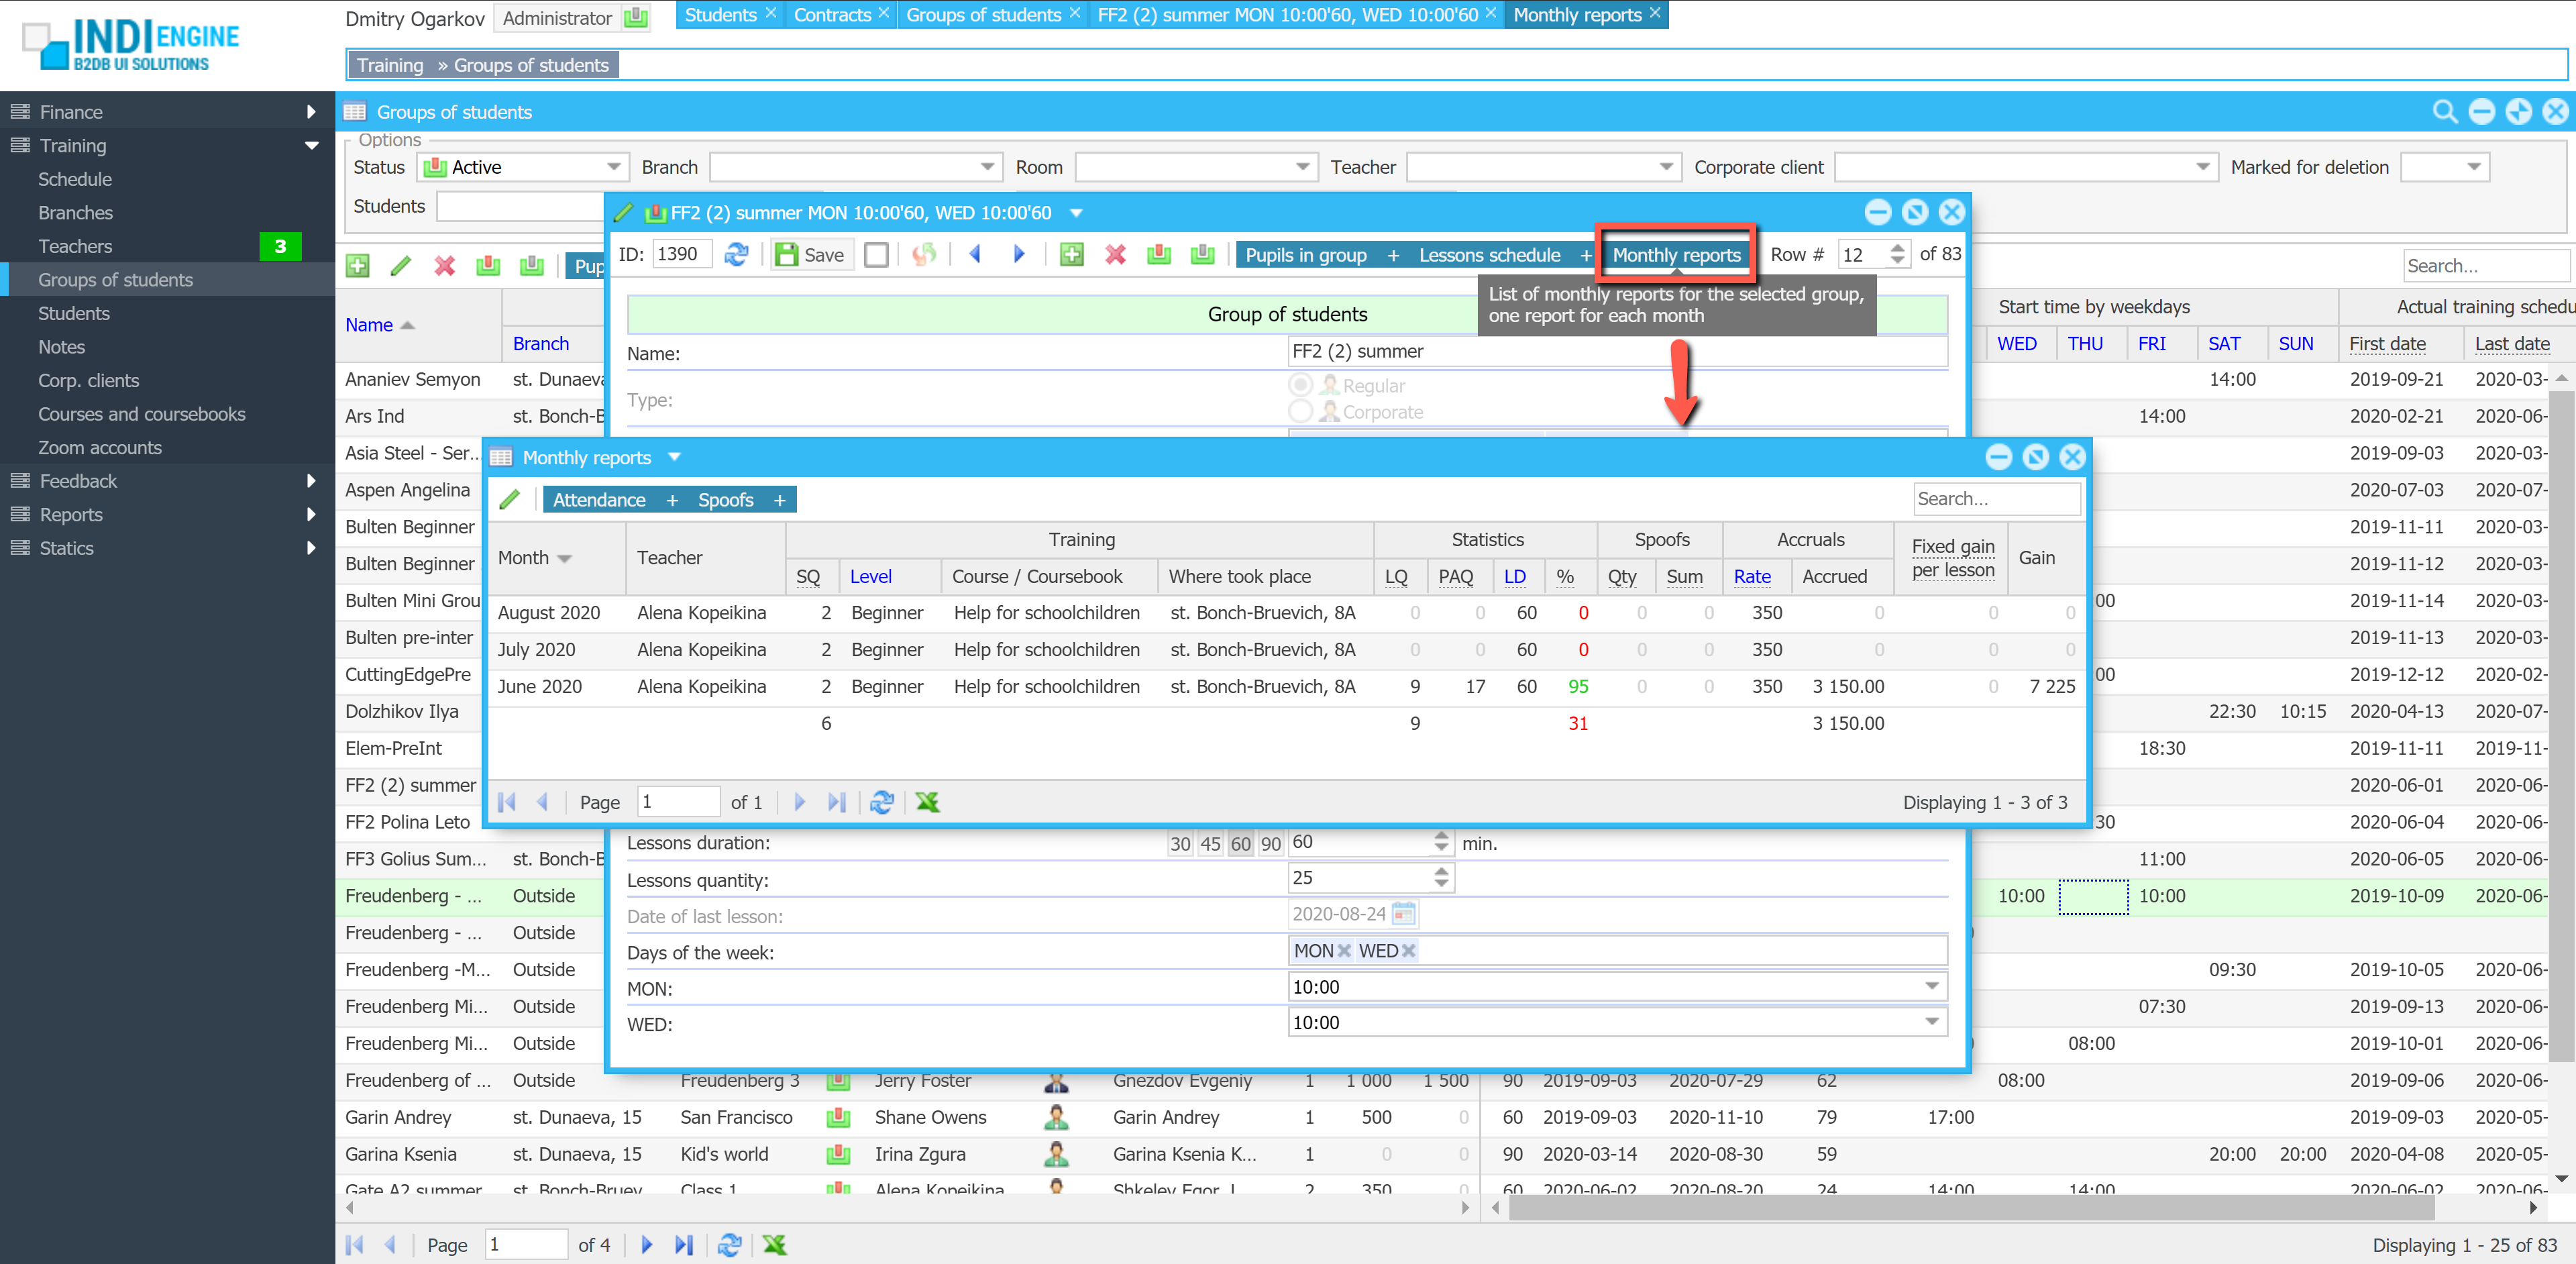Click the green Save disk icon

(787, 254)
